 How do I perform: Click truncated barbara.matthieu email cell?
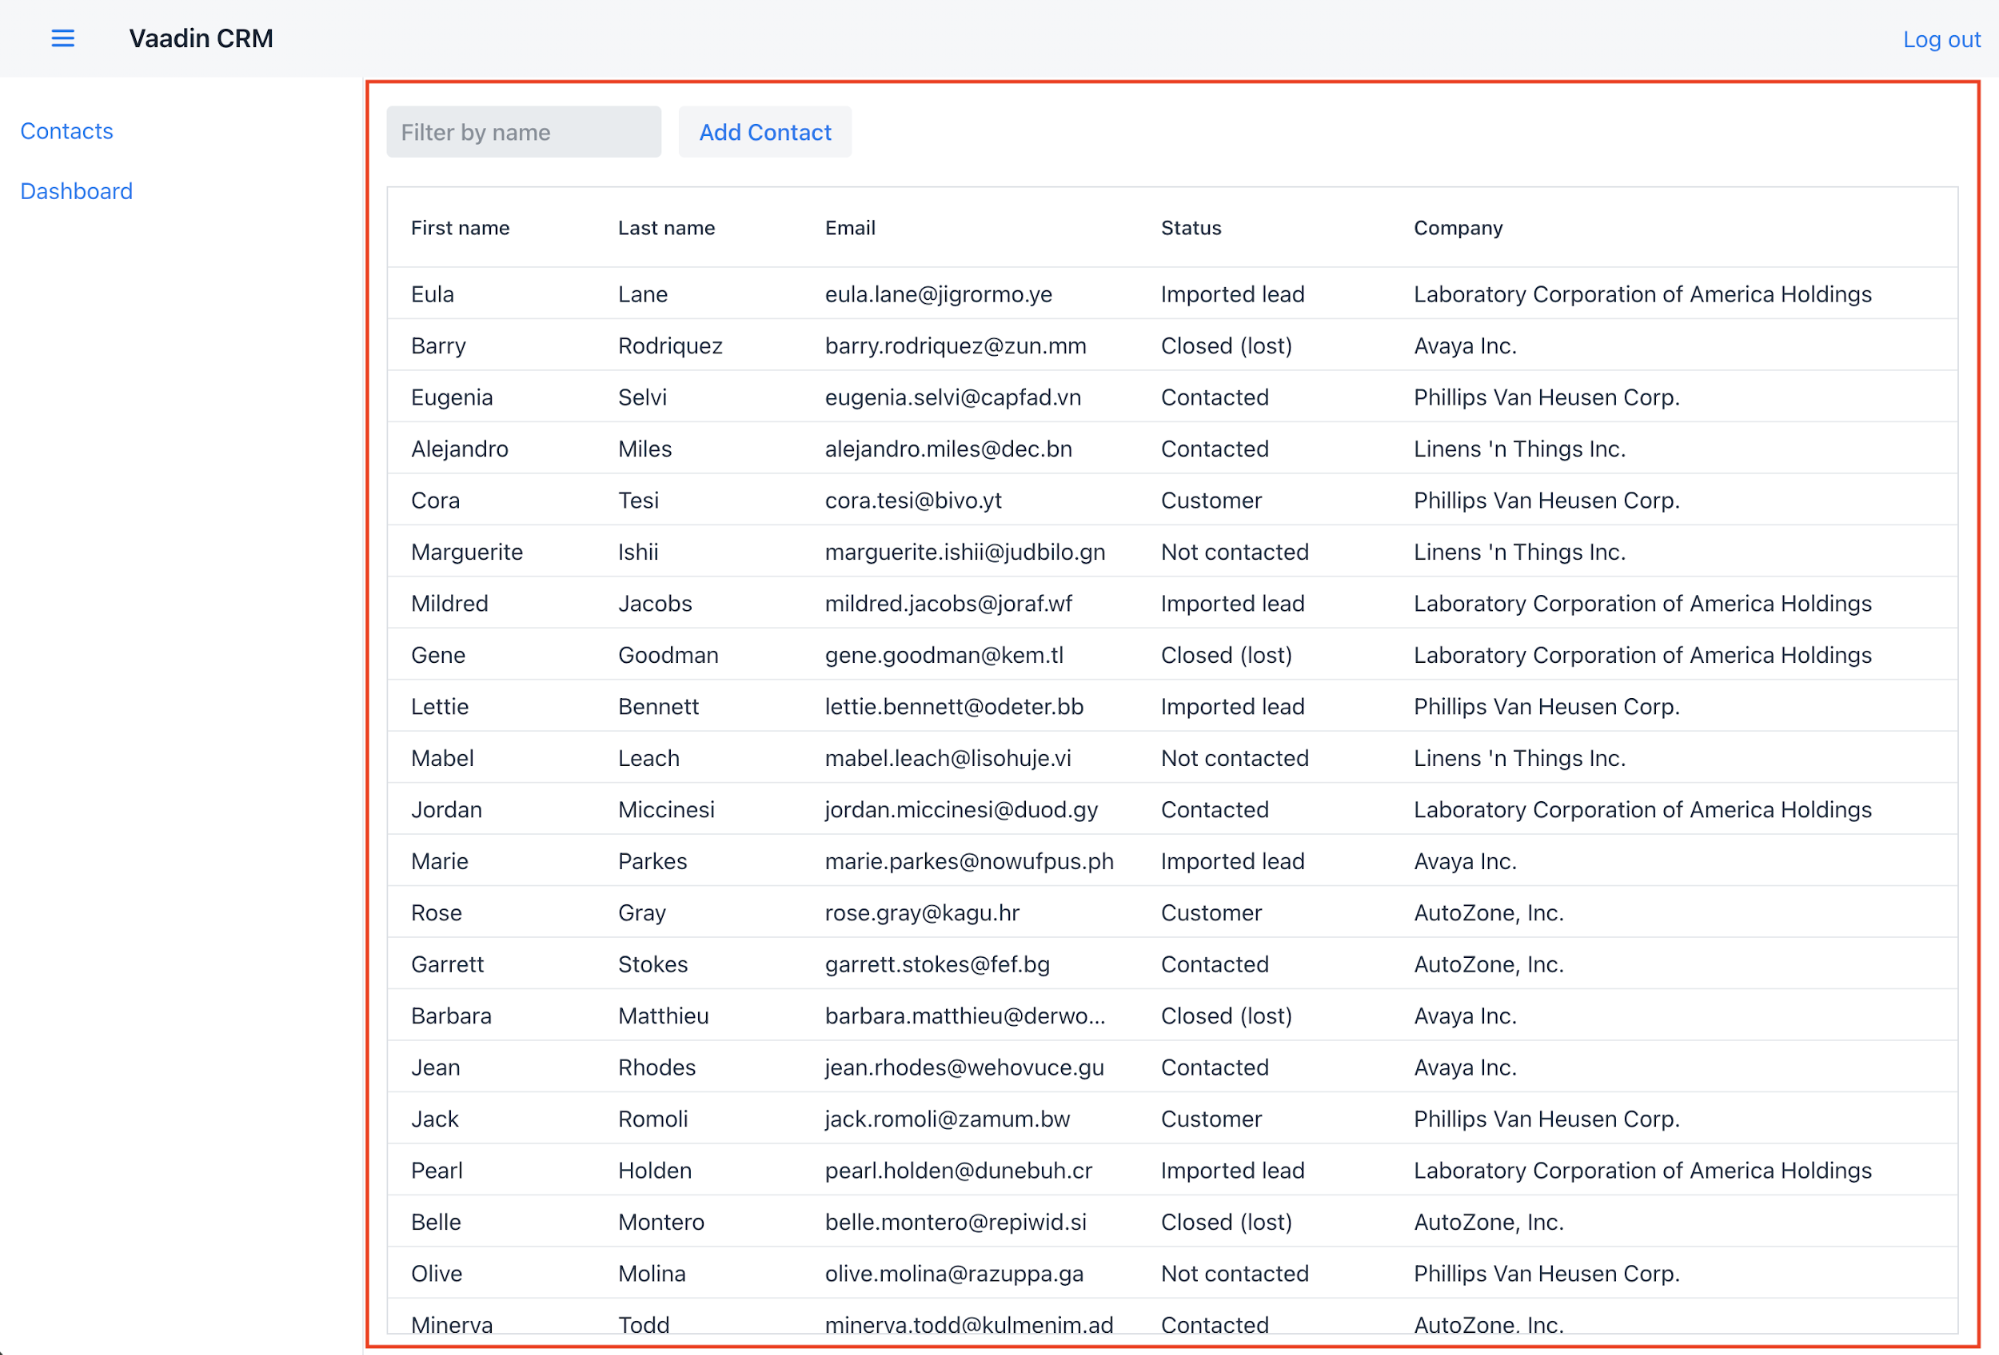tap(965, 1016)
